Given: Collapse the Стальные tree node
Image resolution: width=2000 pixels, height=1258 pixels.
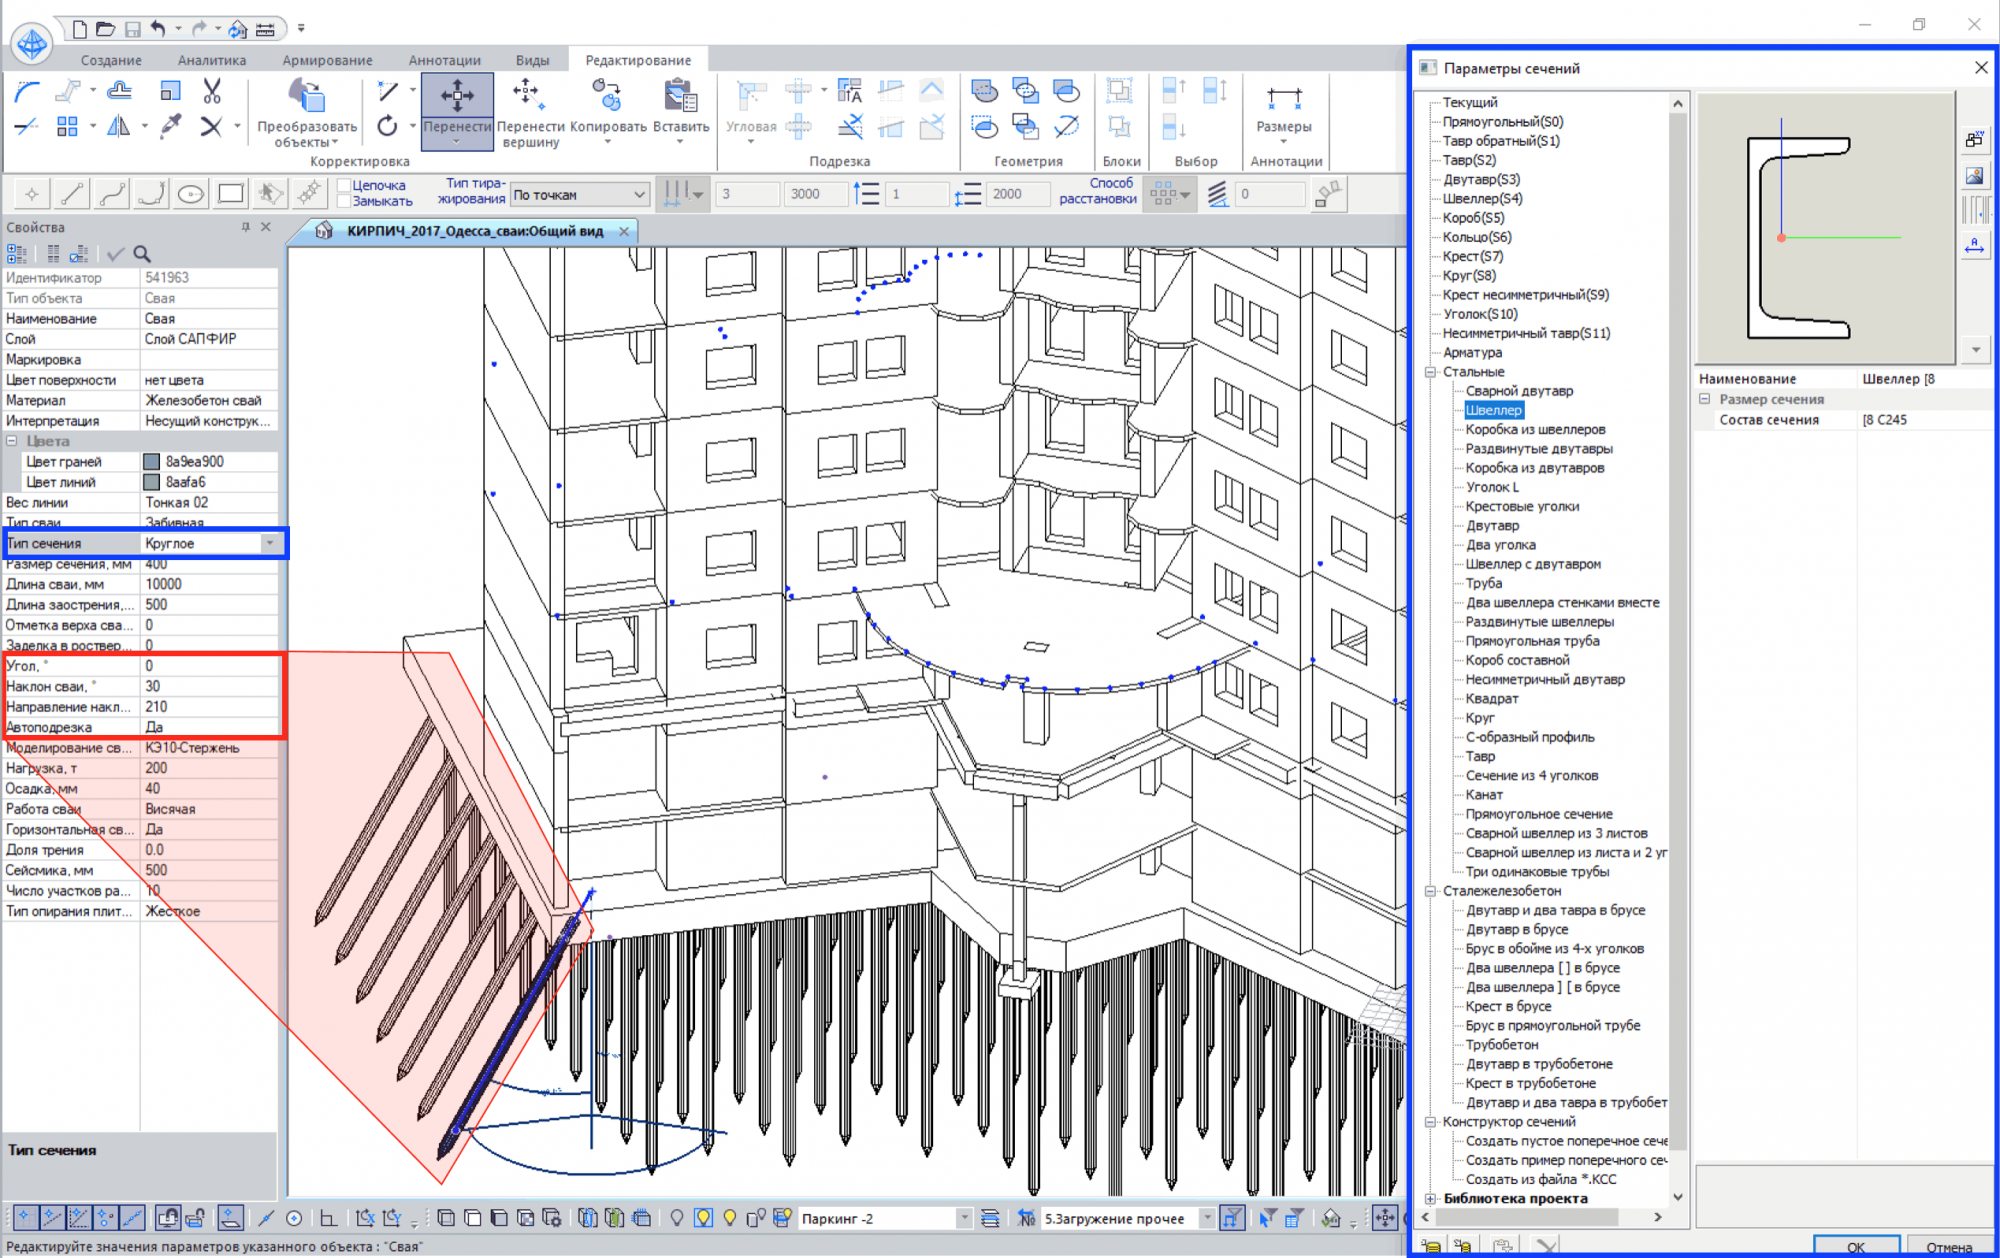Looking at the screenshot, I should pyautogui.click(x=1431, y=372).
